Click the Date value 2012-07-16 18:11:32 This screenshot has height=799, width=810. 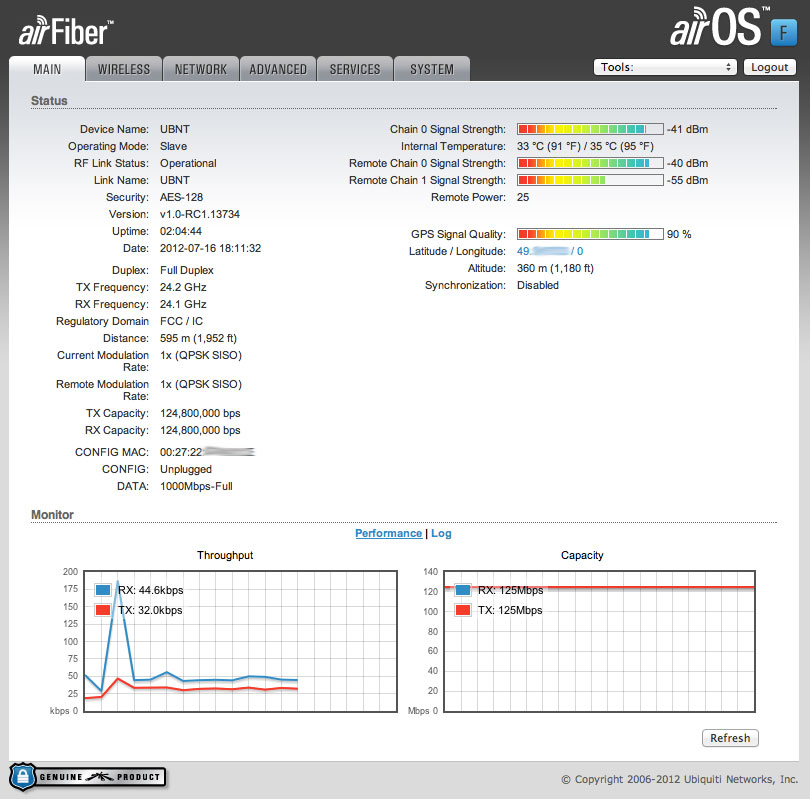[x=210, y=248]
